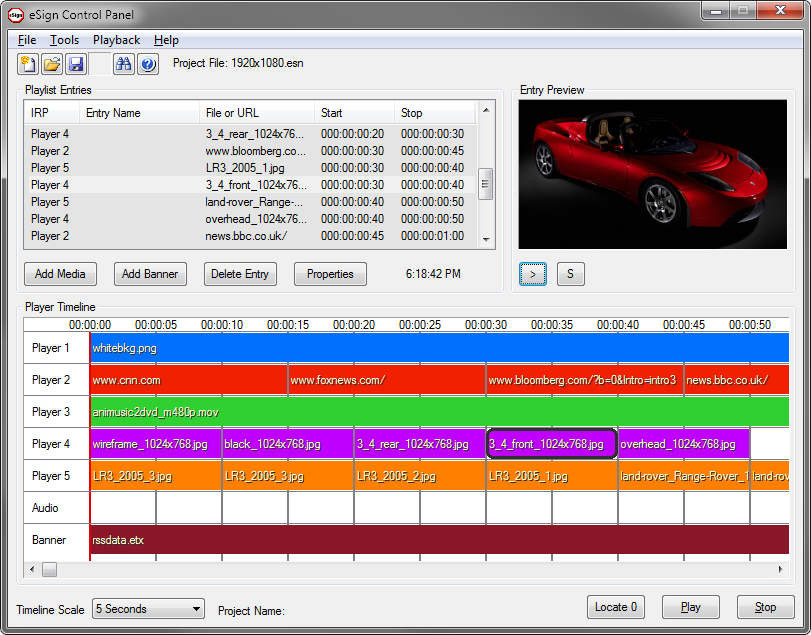Open the Playback menu
The width and height of the screenshot is (811, 635).
coord(116,40)
